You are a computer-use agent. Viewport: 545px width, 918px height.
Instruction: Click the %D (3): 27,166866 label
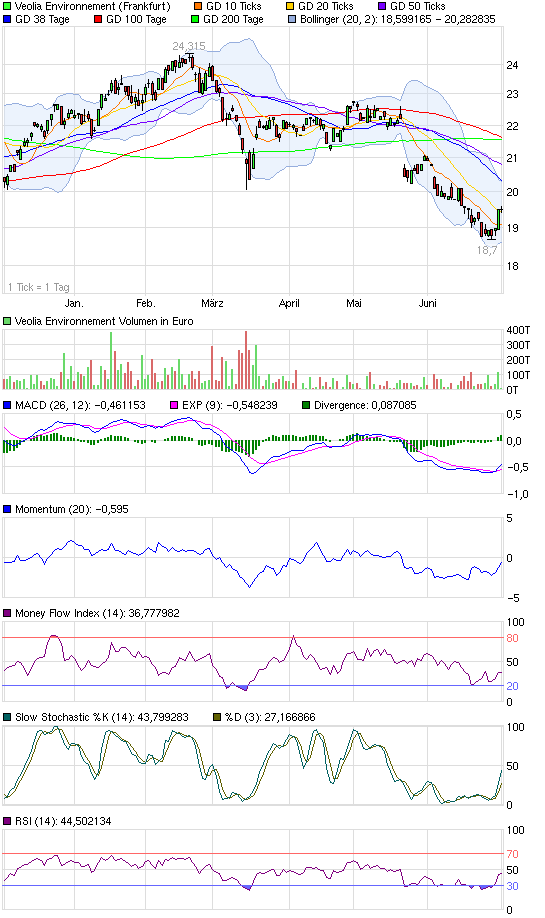pyautogui.click(x=270, y=717)
